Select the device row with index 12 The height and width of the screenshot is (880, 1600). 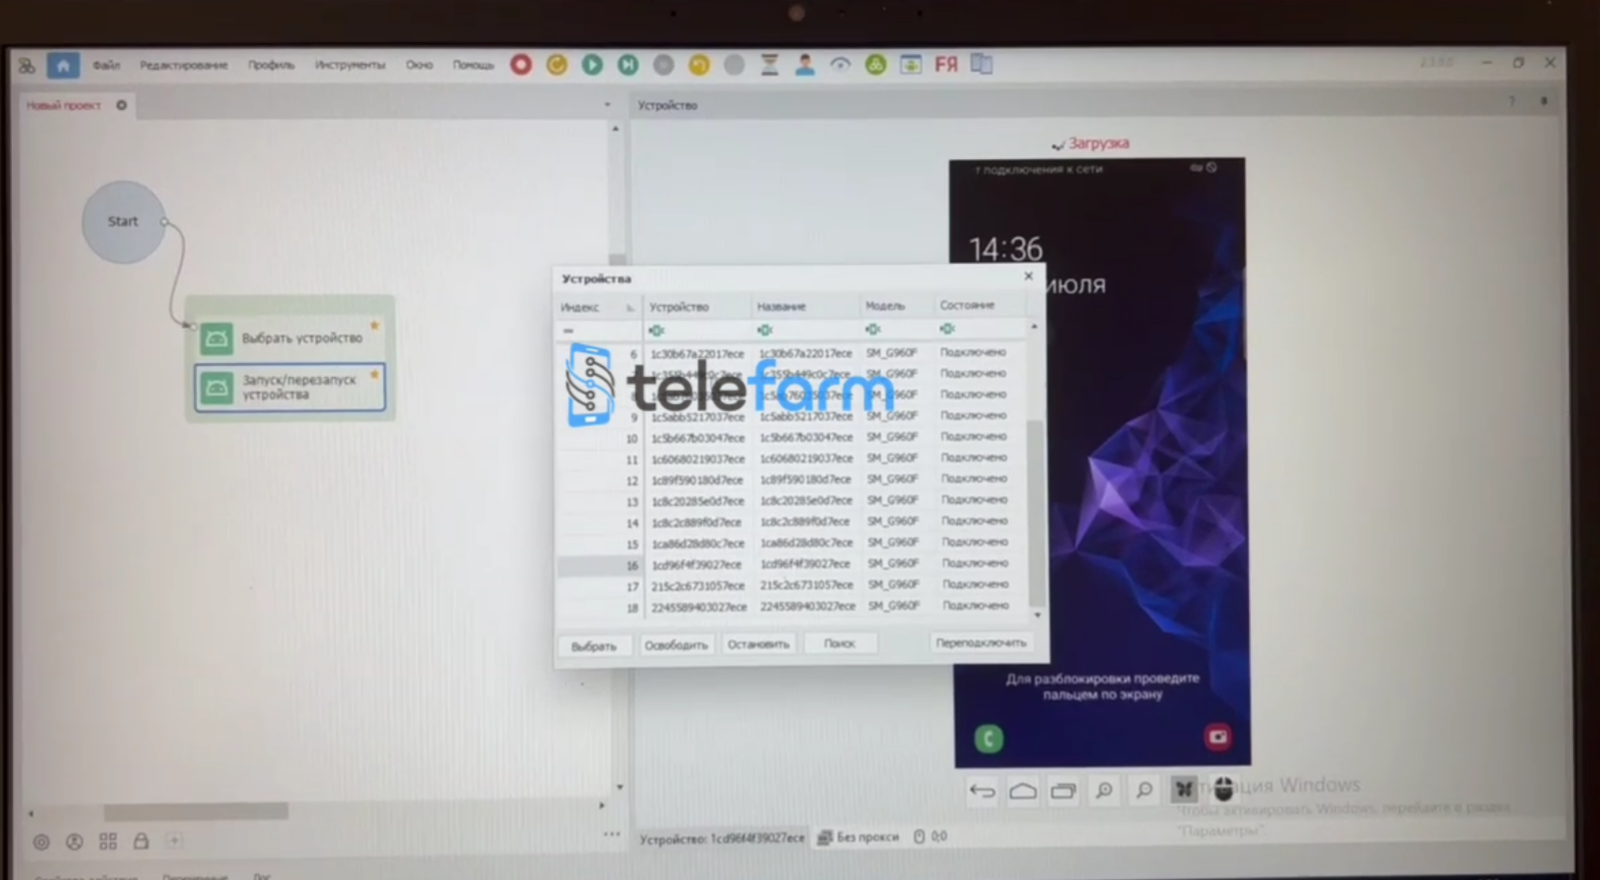tap(792, 480)
